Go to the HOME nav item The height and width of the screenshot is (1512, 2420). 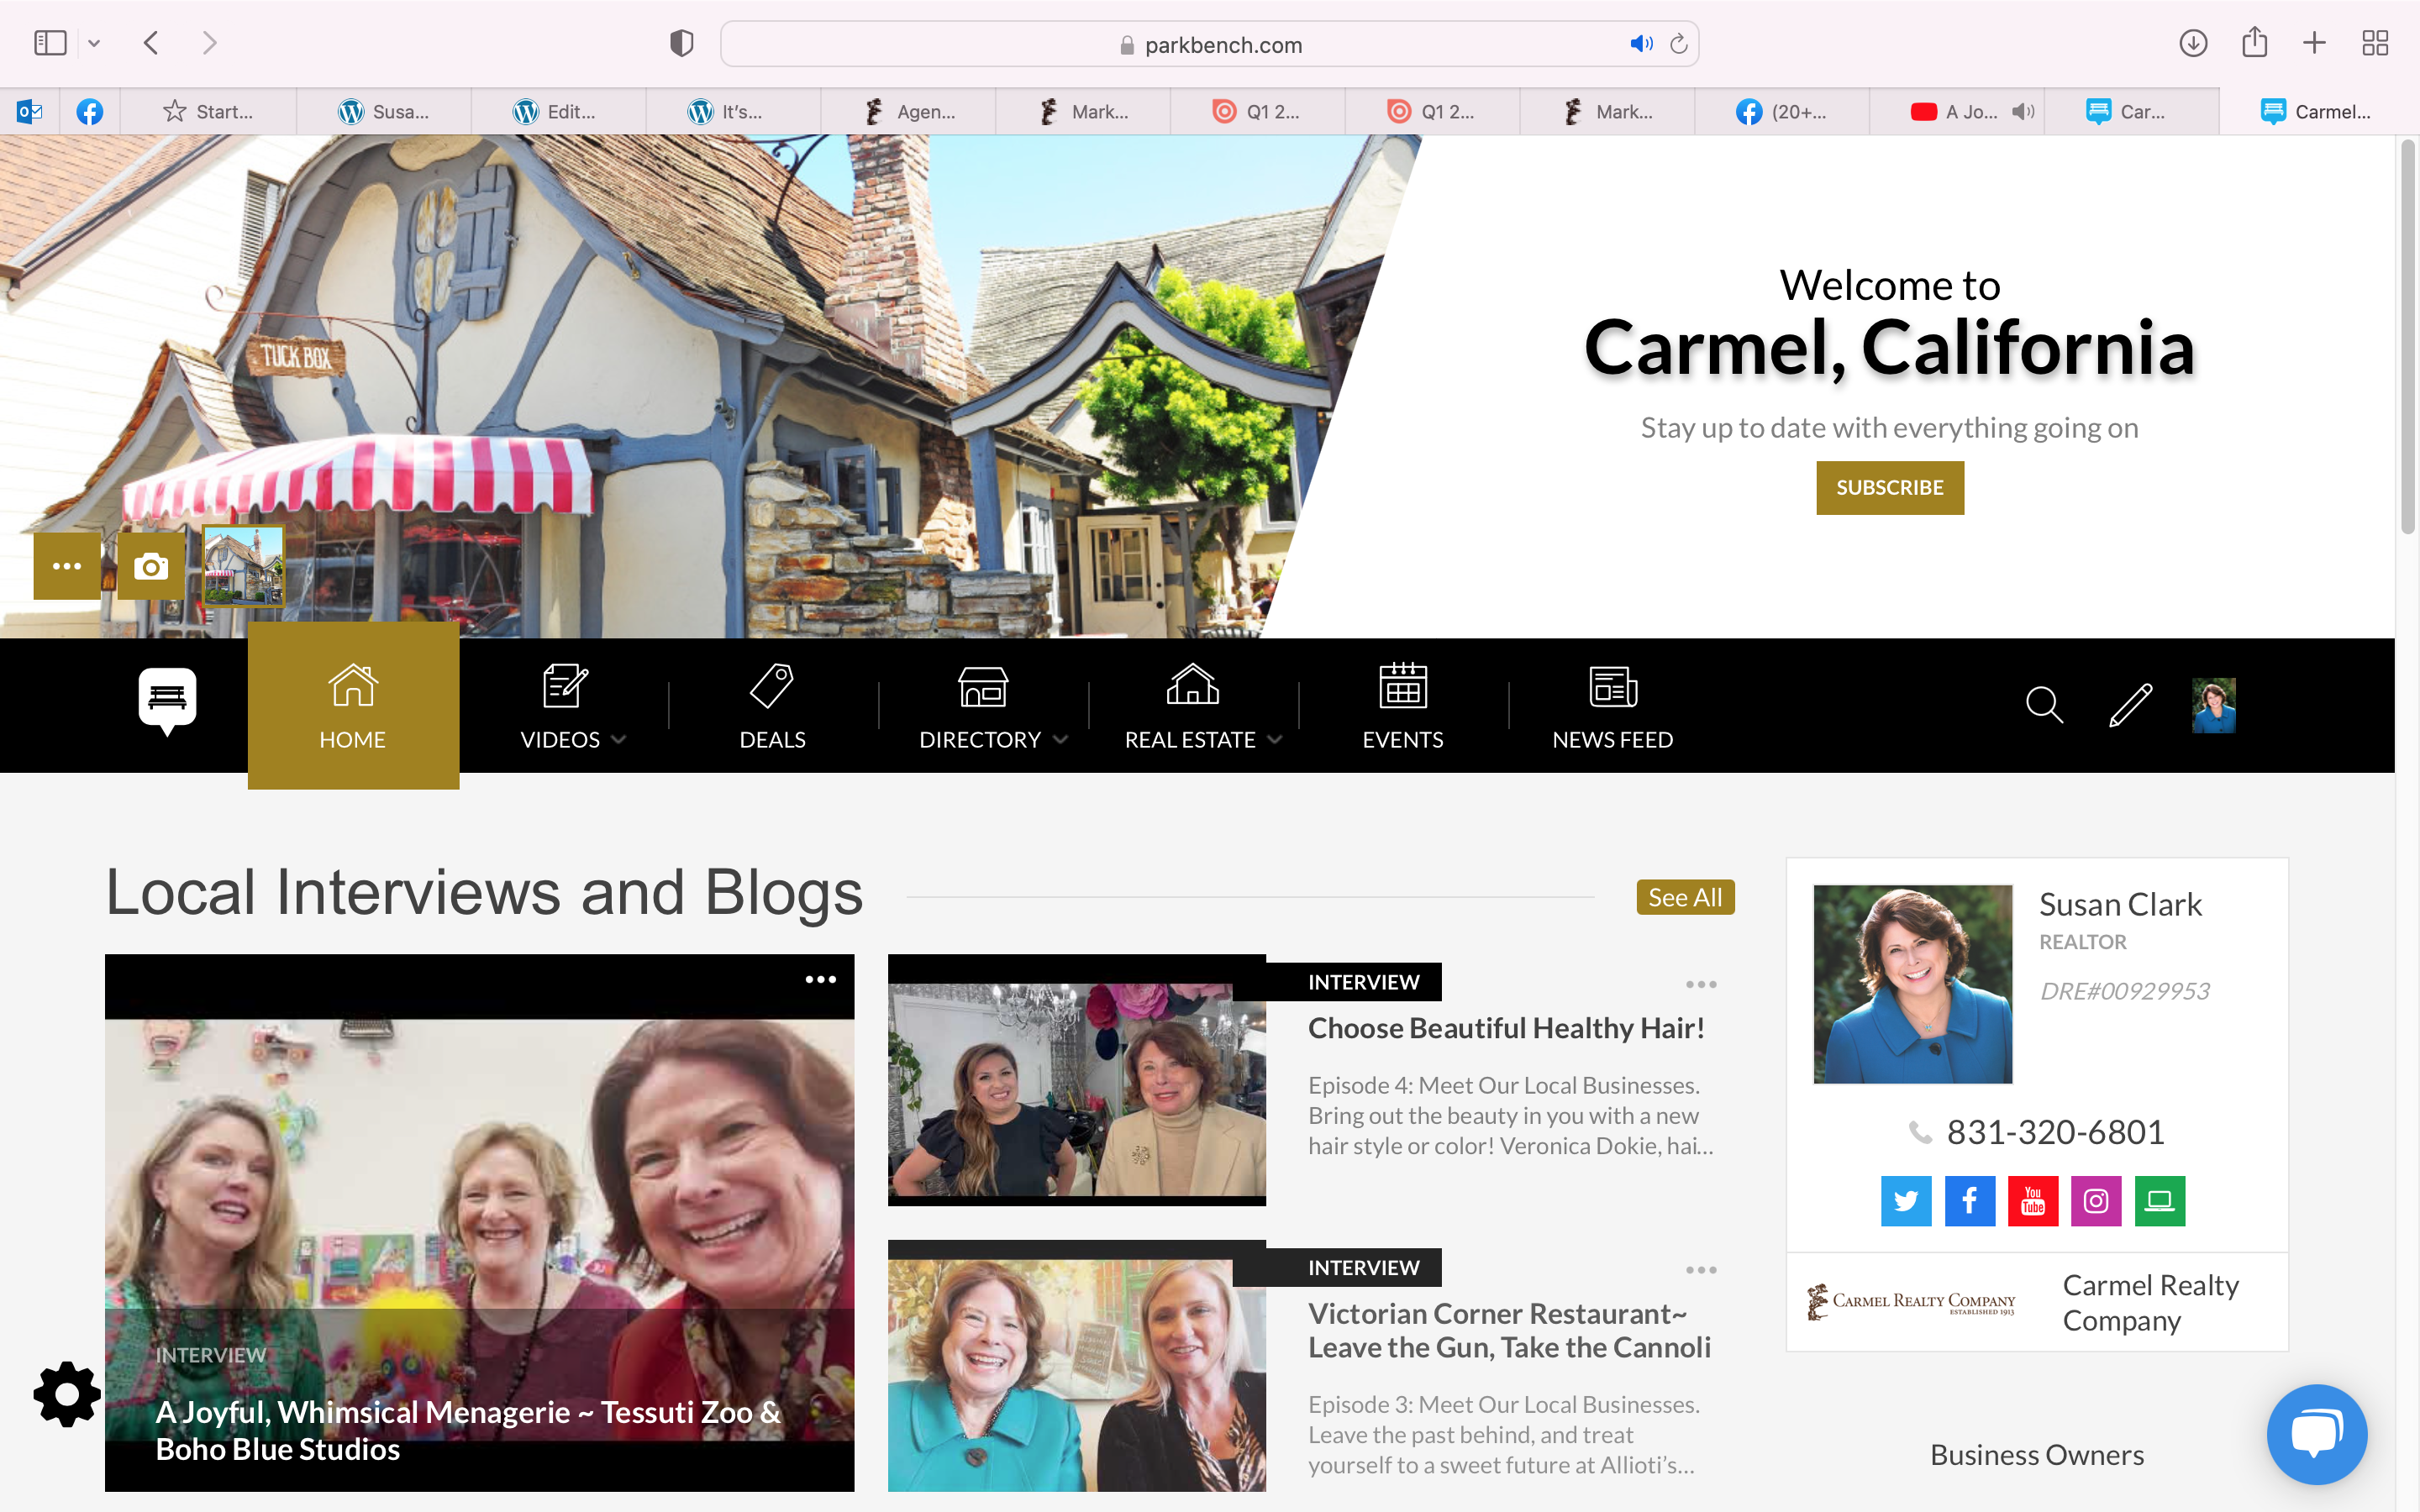click(x=353, y=705)
